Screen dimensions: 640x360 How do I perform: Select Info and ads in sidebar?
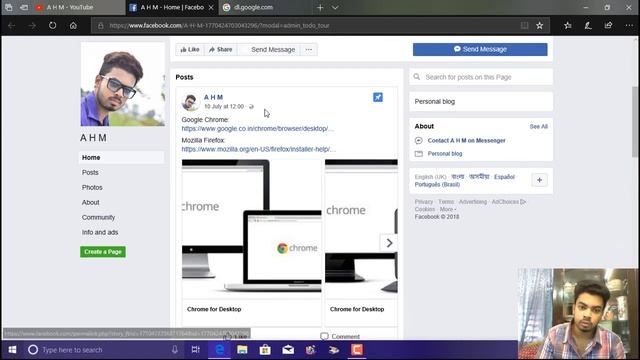(x=100, y=232)
